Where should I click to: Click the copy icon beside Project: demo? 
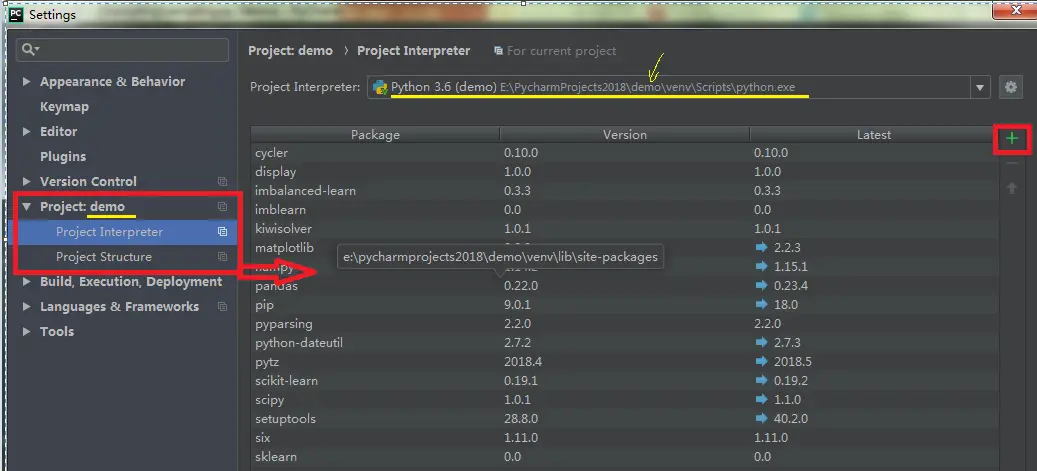pyautogui.click(x=222, y=206)
